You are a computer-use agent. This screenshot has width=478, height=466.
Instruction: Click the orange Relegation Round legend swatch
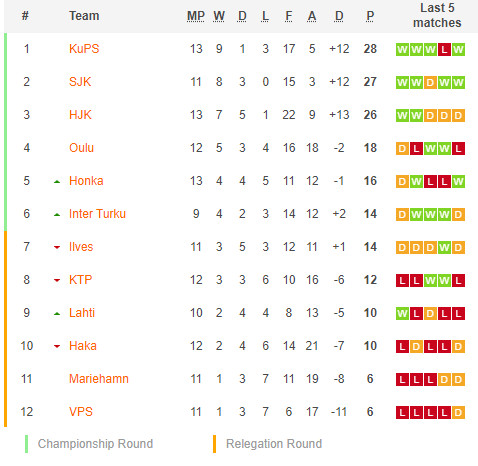pos(214,444)
